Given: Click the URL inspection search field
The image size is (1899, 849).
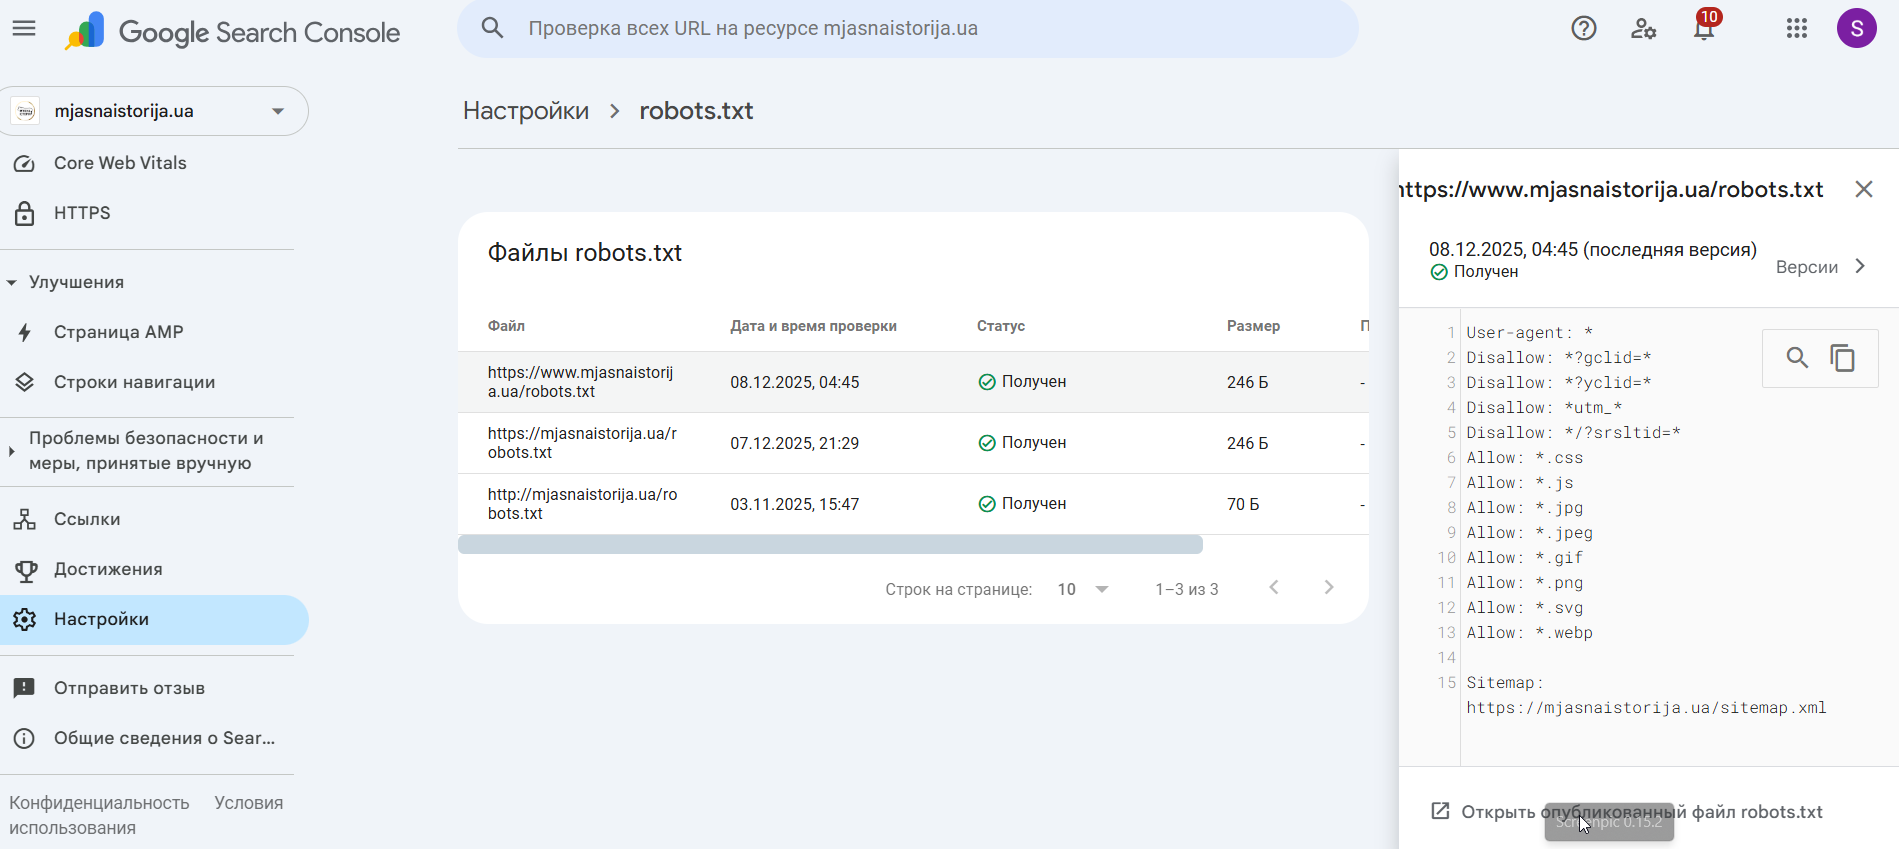Looking at the screenshot, I should click(x=908, y=28).
